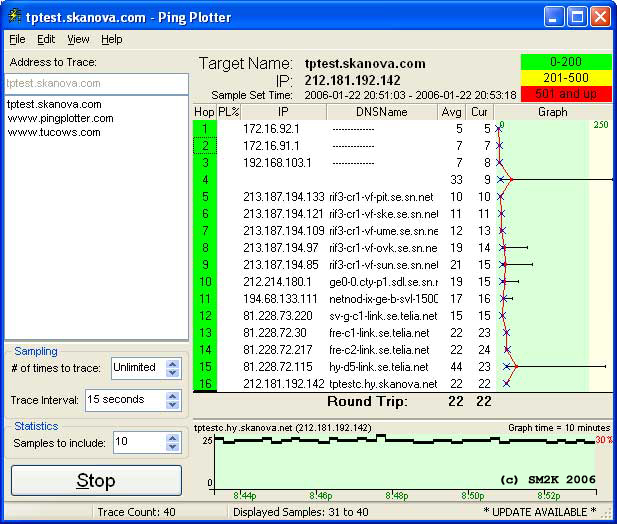Click IP 172.16.92.1 in hop table
Screen dimensions: 617x524
tap(271, 129)
